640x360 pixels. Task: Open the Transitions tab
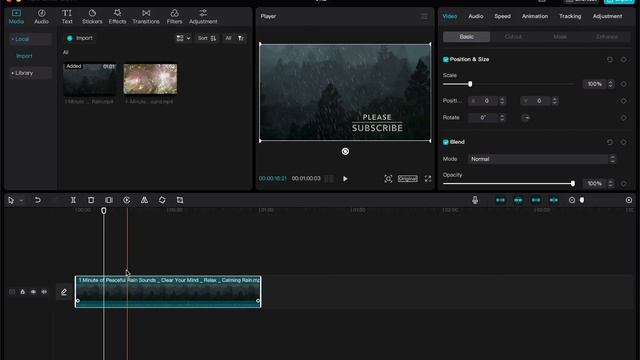(x=146, y=17)
